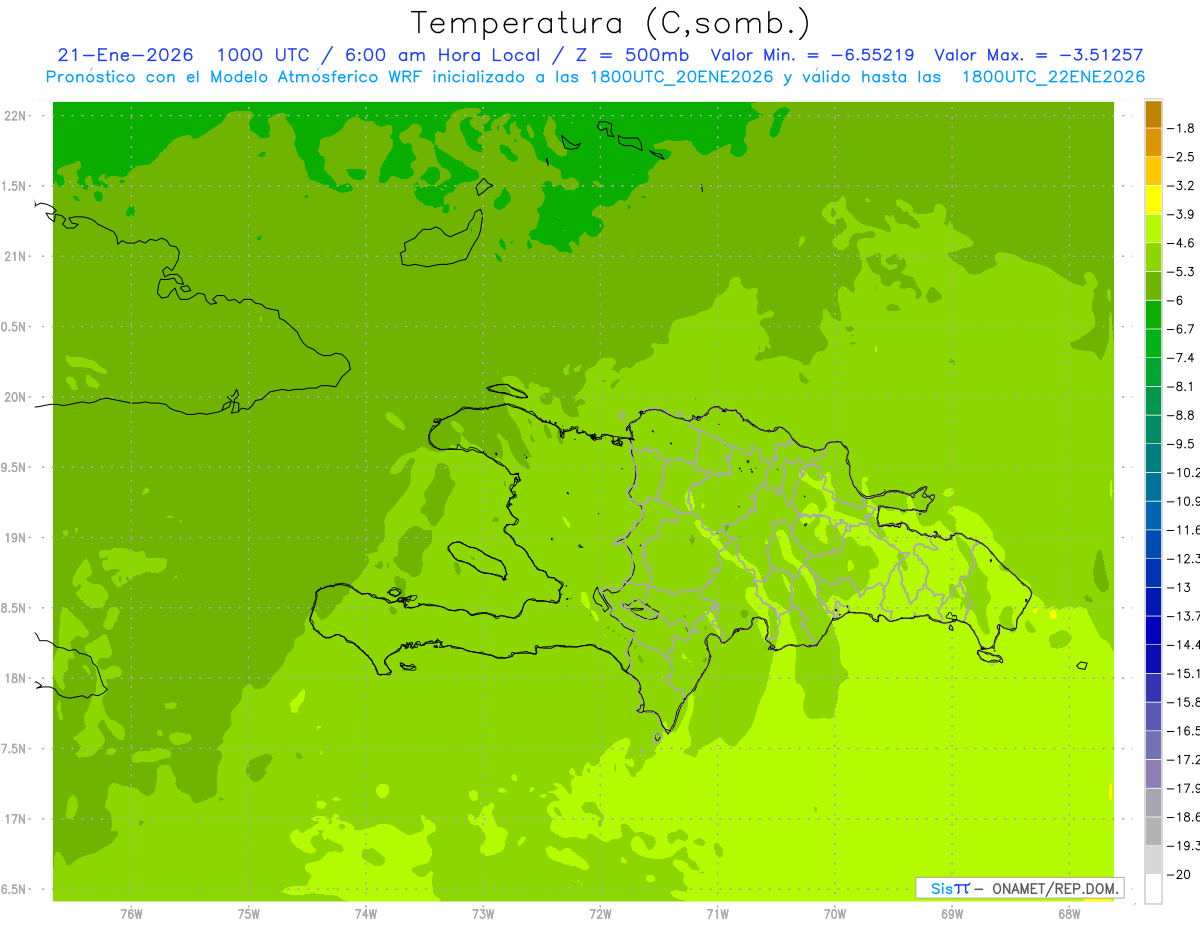
Task: Click the "76W" longitude label
Action: point(131,913)
